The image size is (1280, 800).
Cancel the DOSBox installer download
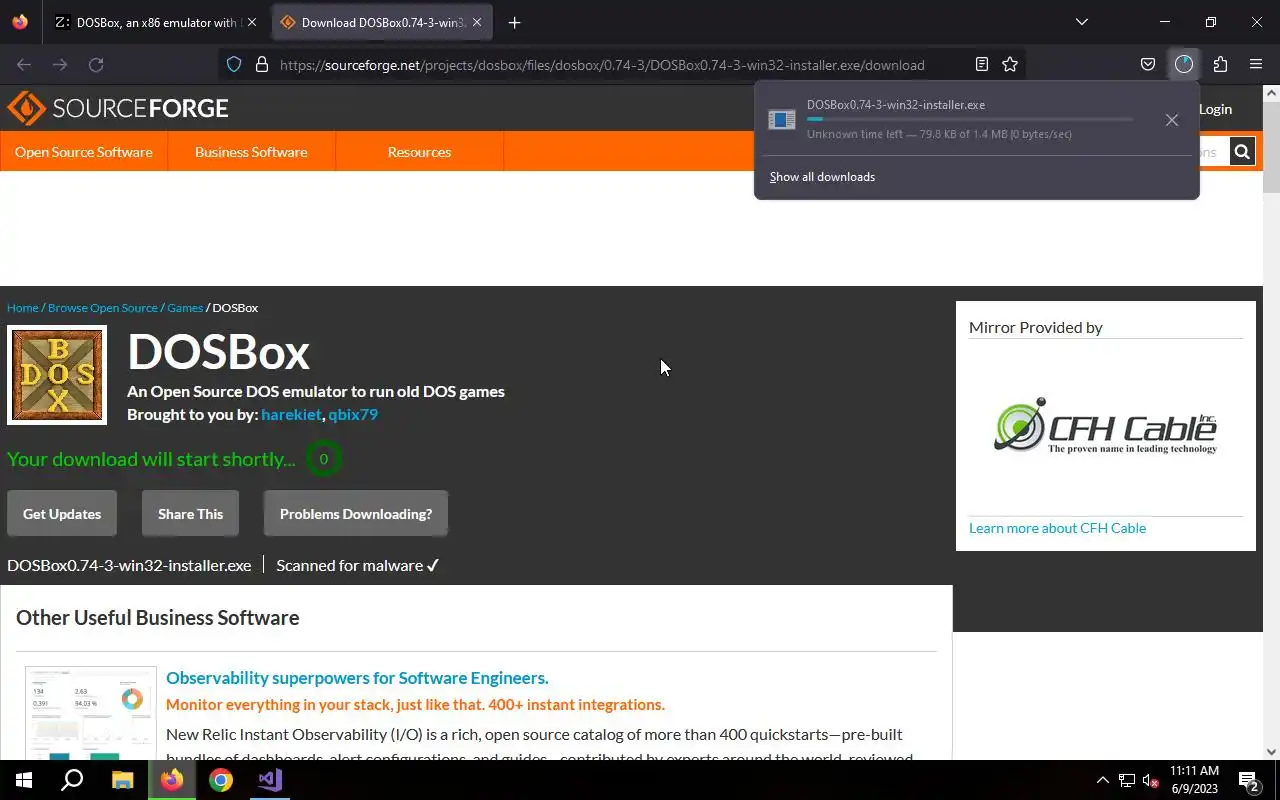pyautogui.click(x=1171, y=120)
